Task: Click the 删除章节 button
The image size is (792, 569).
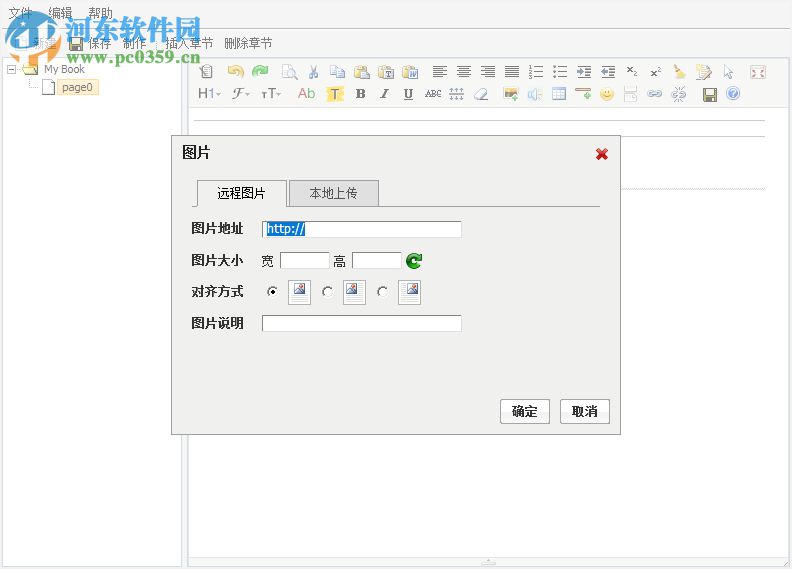Action: 248,44
